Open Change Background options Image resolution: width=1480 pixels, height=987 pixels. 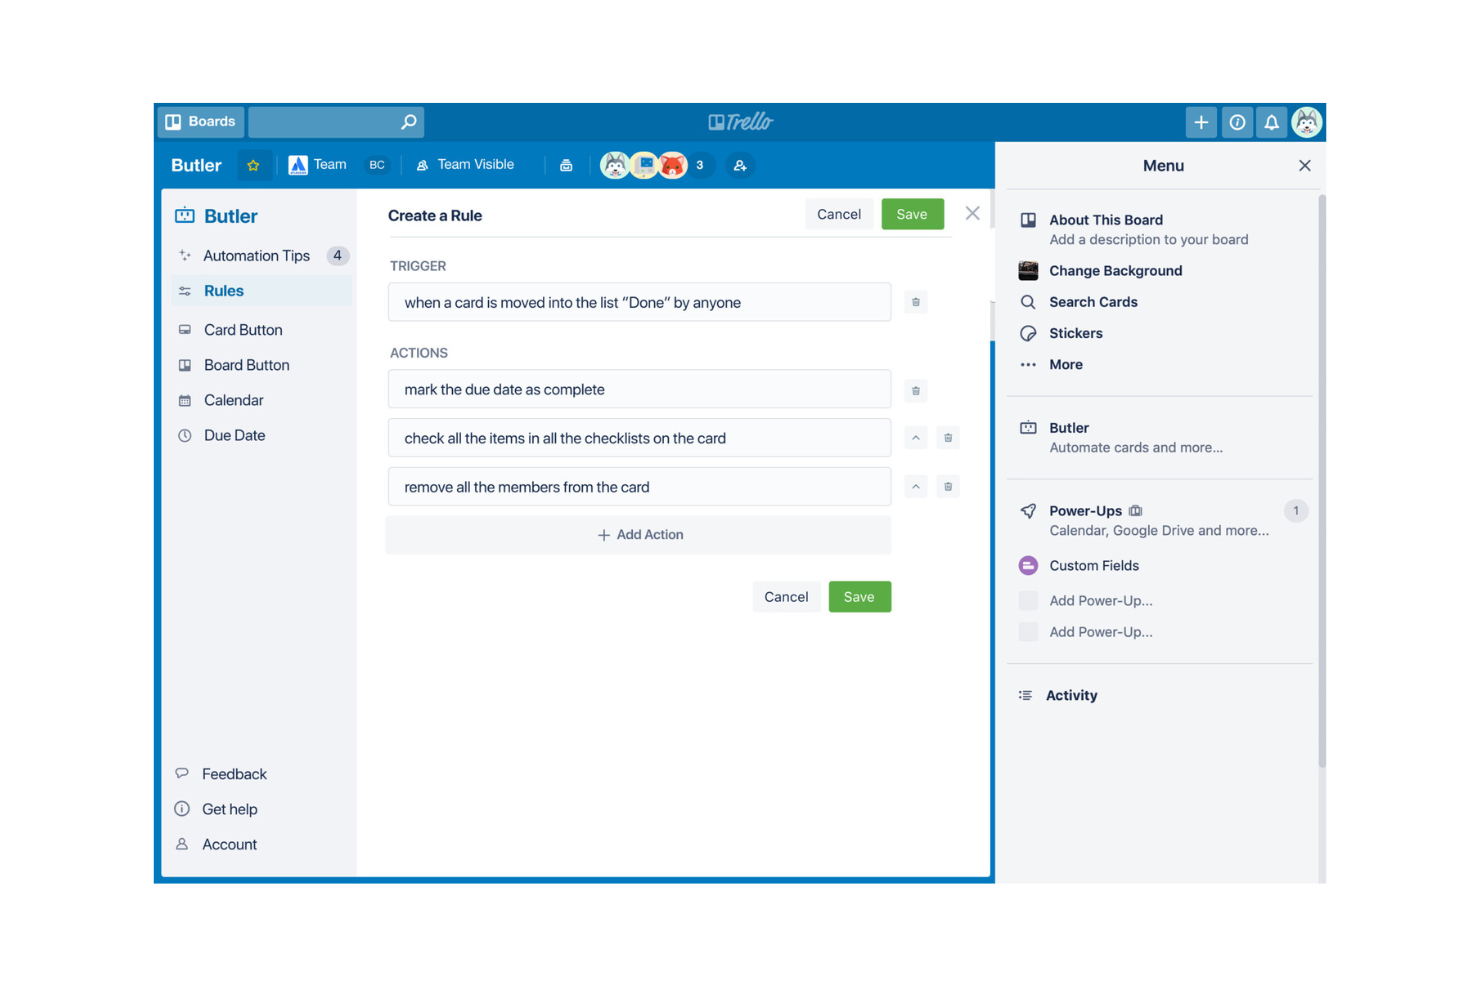pyautogui.click(x=1114, y=270)
